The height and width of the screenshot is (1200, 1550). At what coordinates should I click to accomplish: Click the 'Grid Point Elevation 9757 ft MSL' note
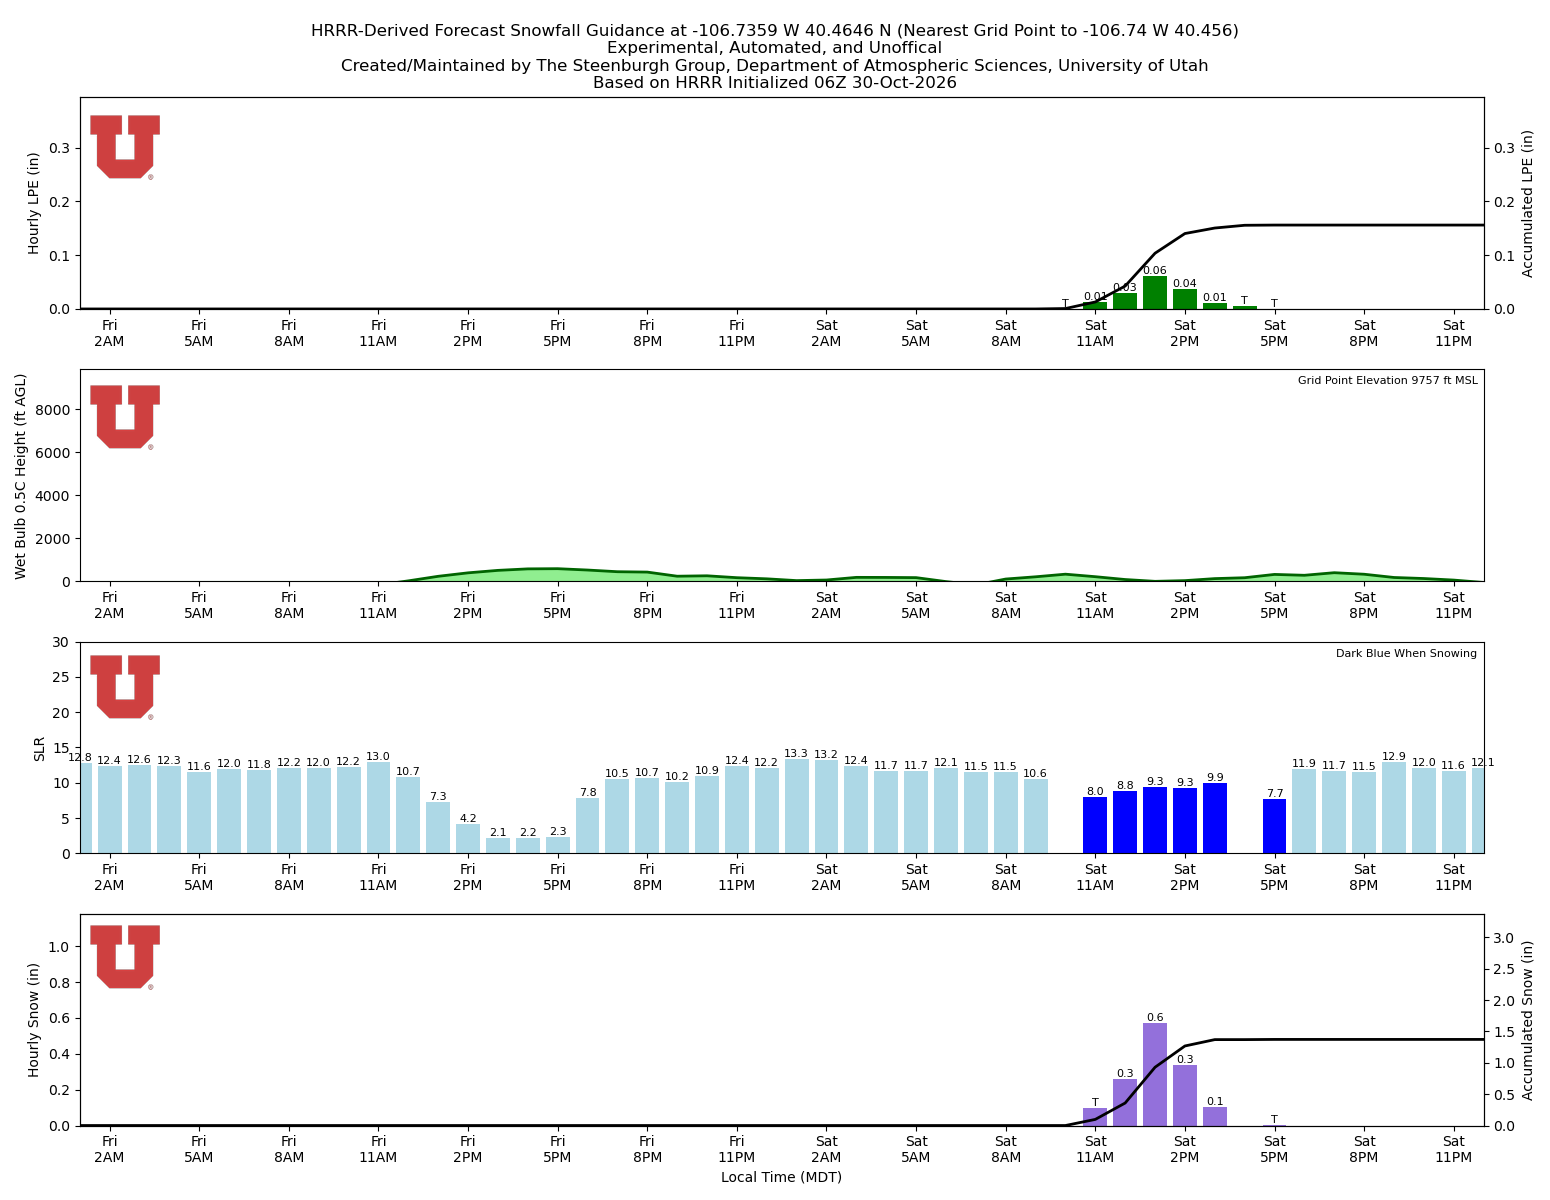click(1387, 380)
